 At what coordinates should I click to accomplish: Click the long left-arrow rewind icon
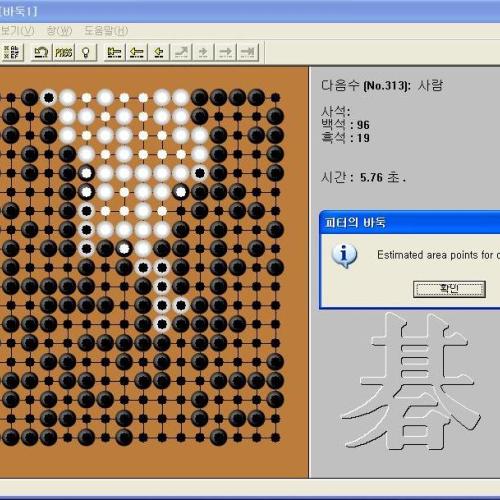pos(137,52)
